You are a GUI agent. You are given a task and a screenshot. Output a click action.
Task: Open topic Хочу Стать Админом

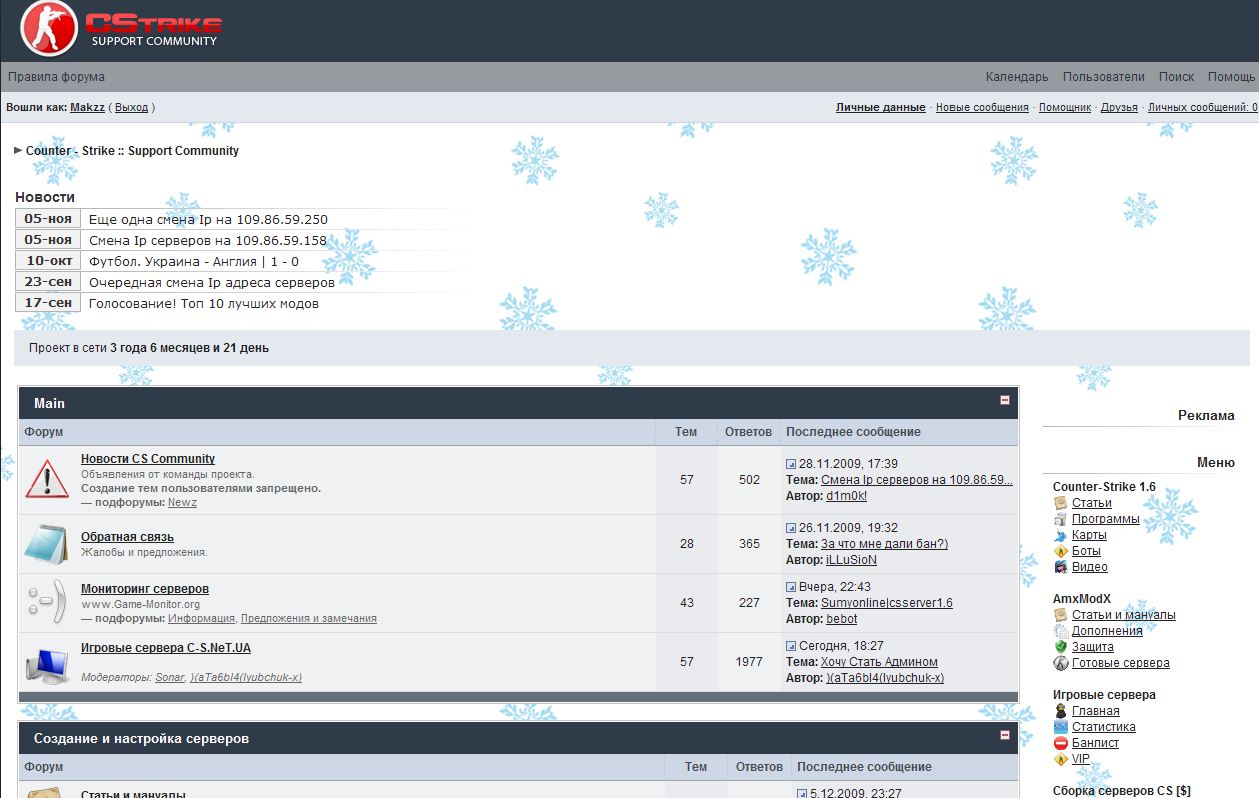click(879, 662)
